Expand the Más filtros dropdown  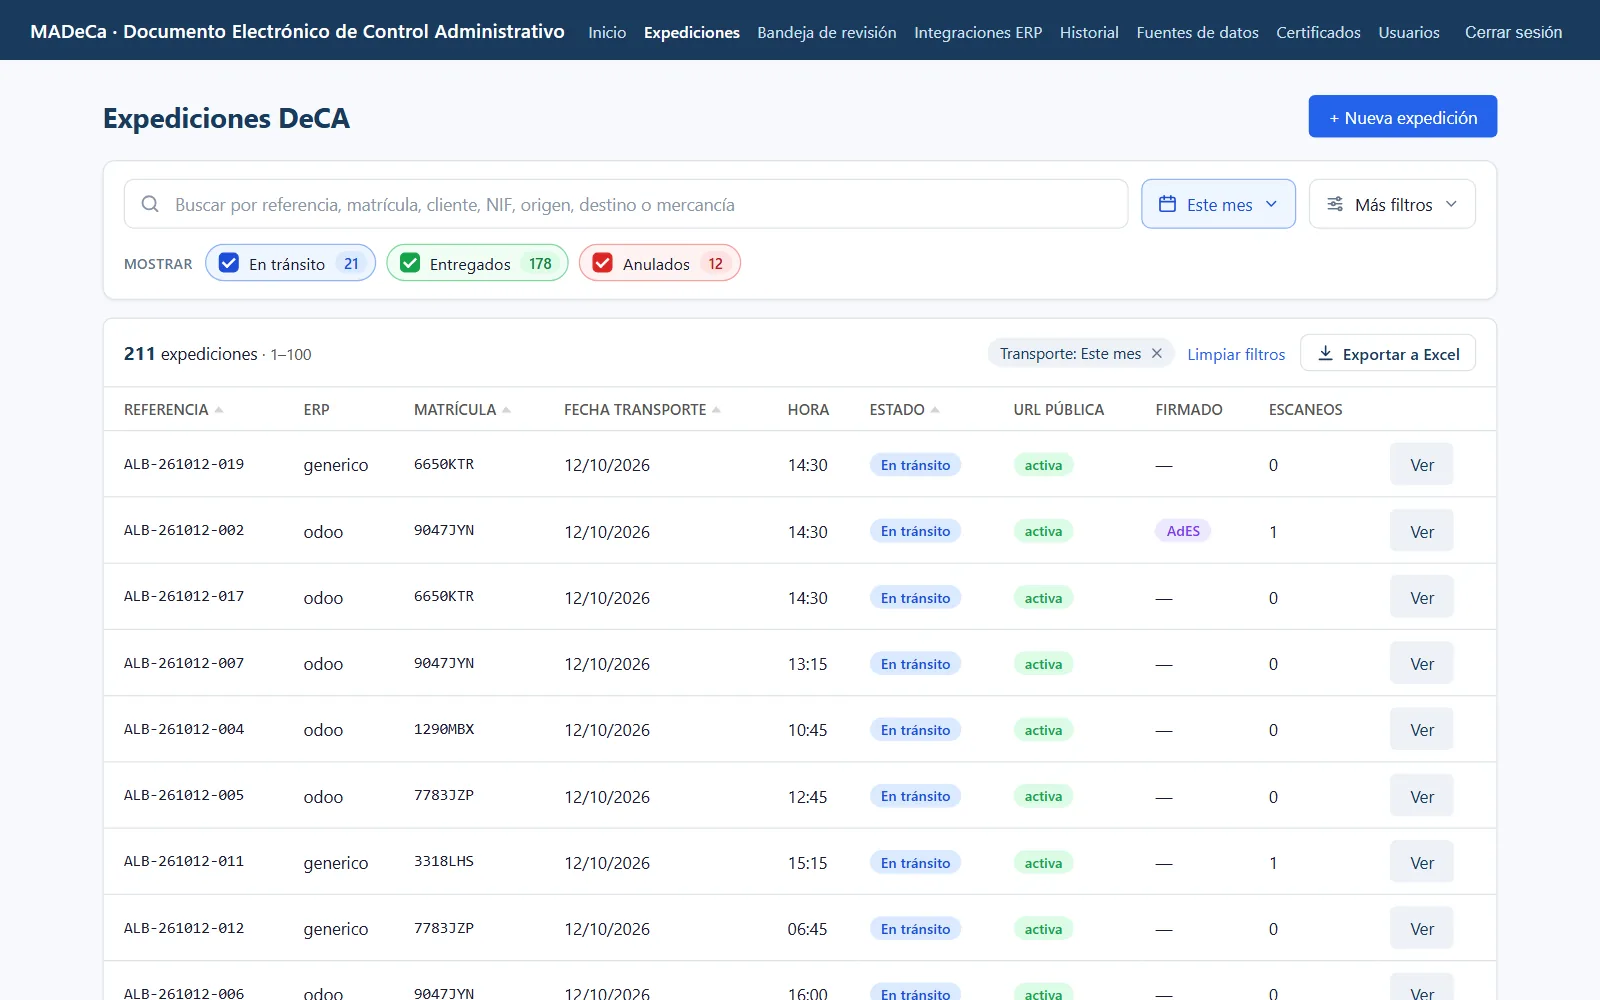tap(1392, 204)
